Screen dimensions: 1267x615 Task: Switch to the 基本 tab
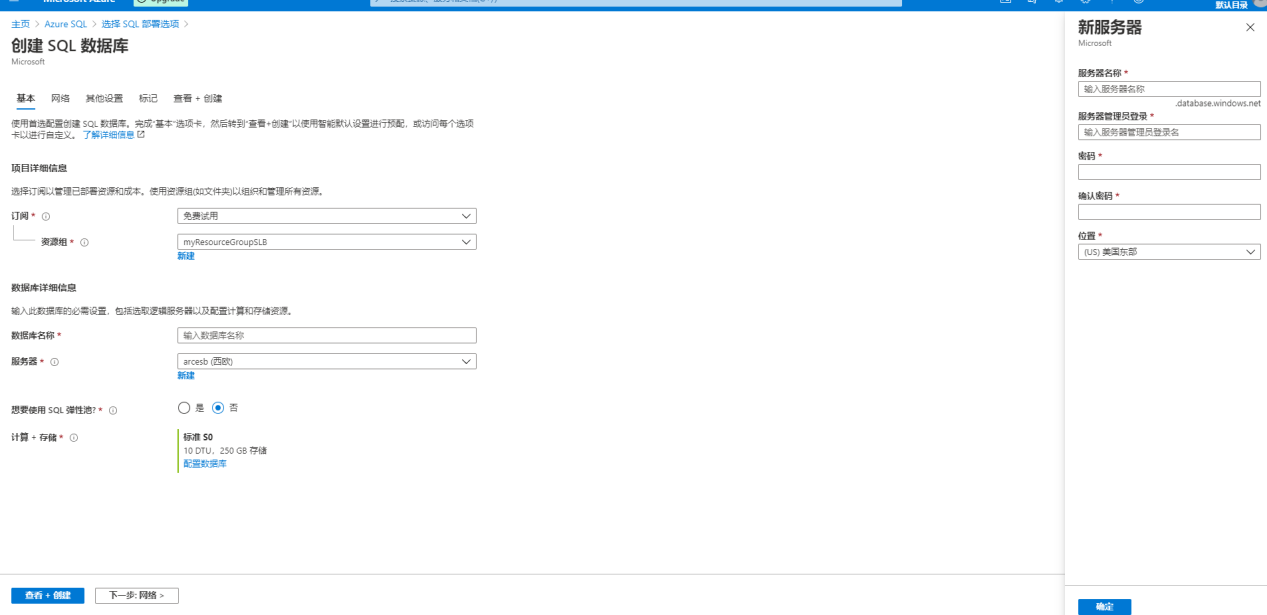[26, 98]
